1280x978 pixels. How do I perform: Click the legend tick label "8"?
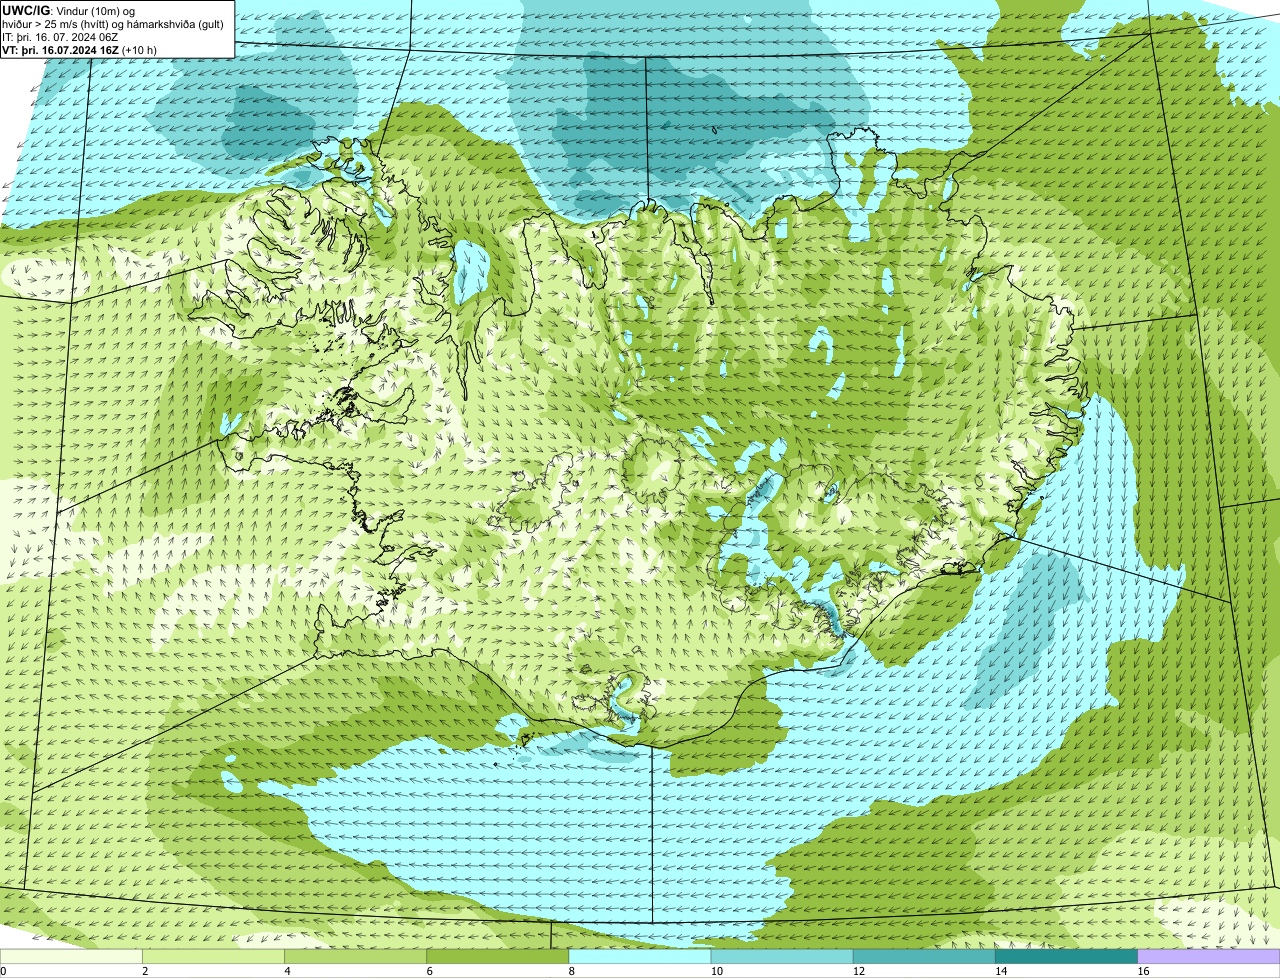pos(571,971)
